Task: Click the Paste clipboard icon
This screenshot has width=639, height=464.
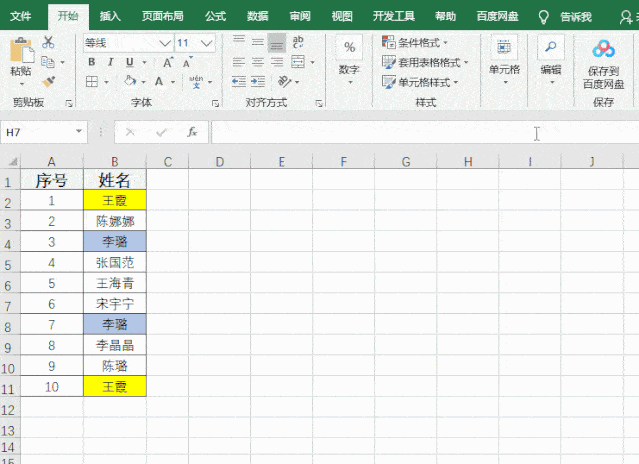Action: (21, 51)
